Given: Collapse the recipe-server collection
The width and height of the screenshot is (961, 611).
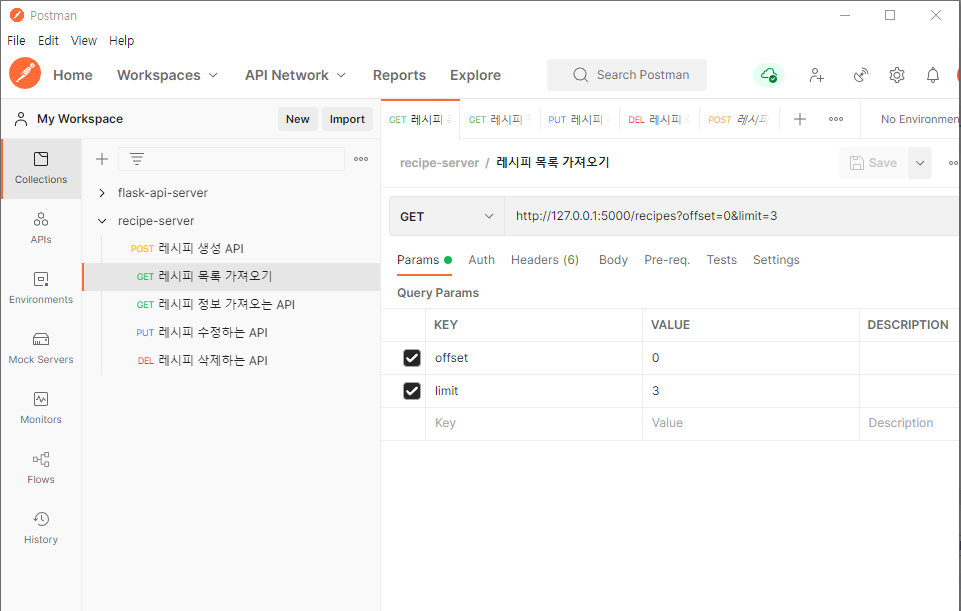Looking at the screenshot, I should (x=102, y=221).
